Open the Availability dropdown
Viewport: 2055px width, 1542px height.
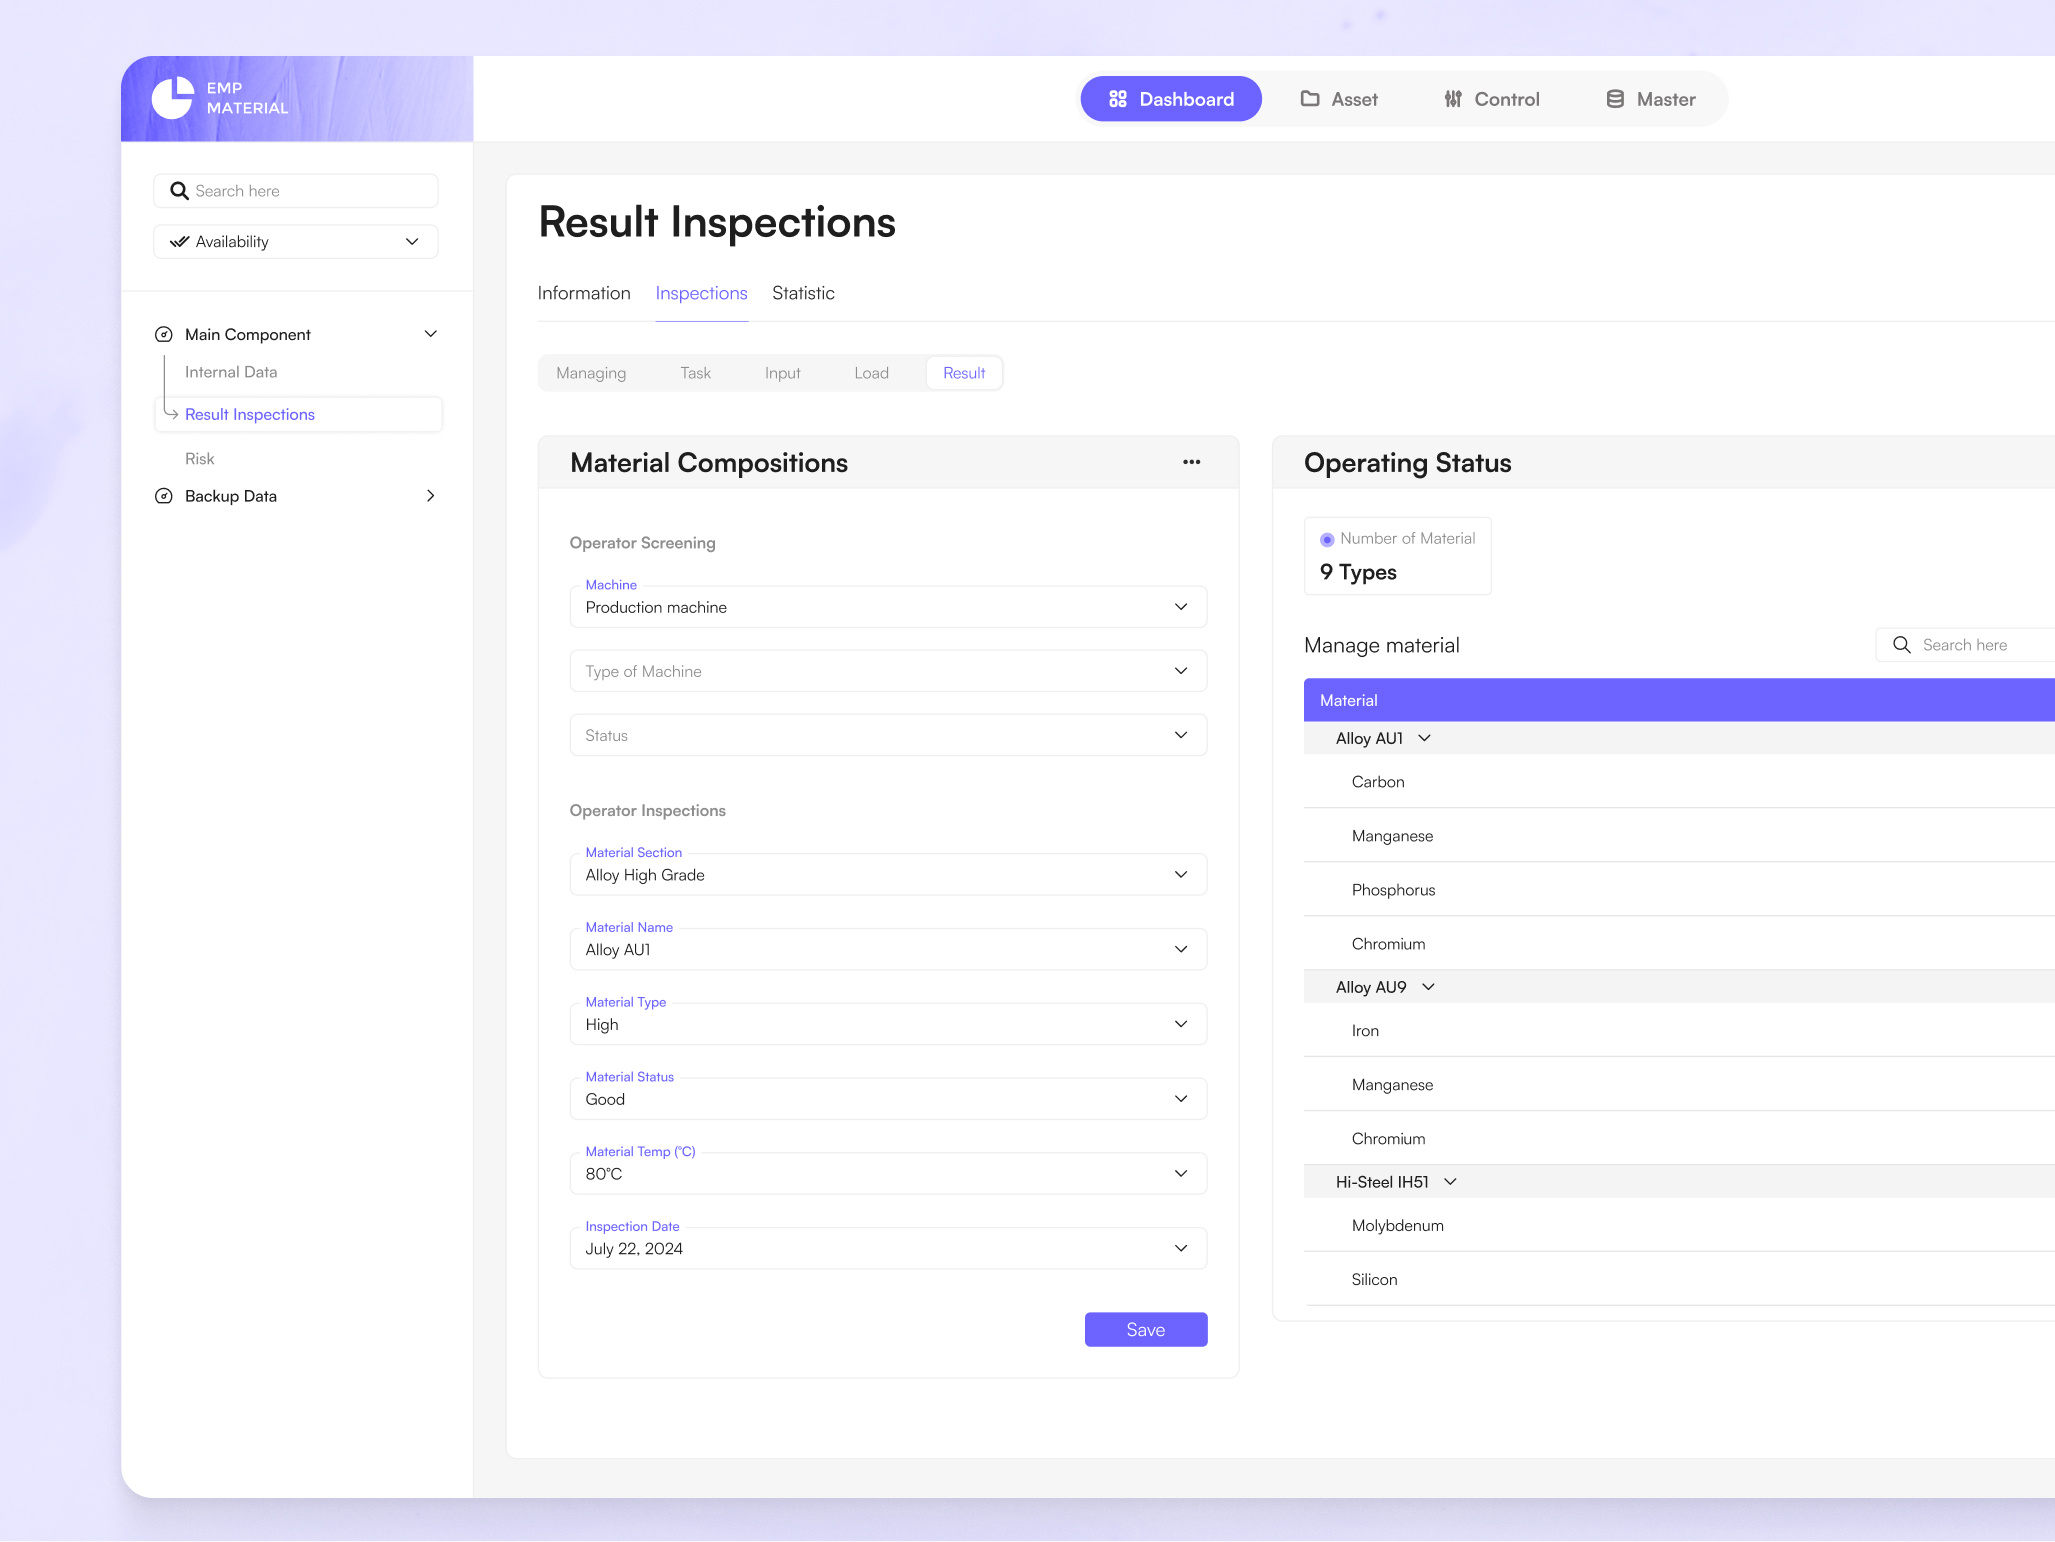pos(296,242)
